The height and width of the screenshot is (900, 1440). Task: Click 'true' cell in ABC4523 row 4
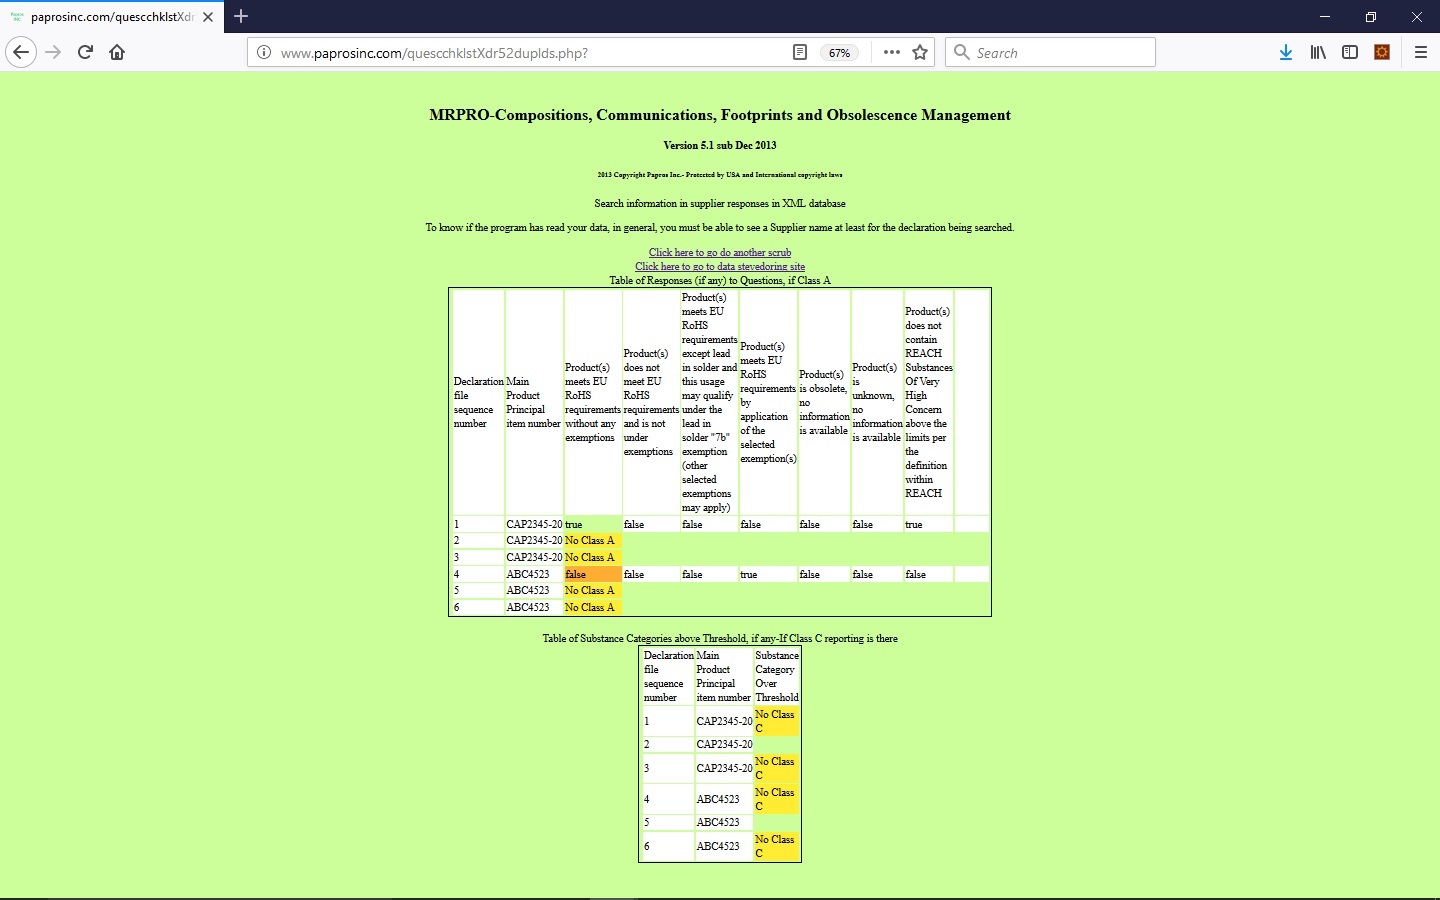768,574
